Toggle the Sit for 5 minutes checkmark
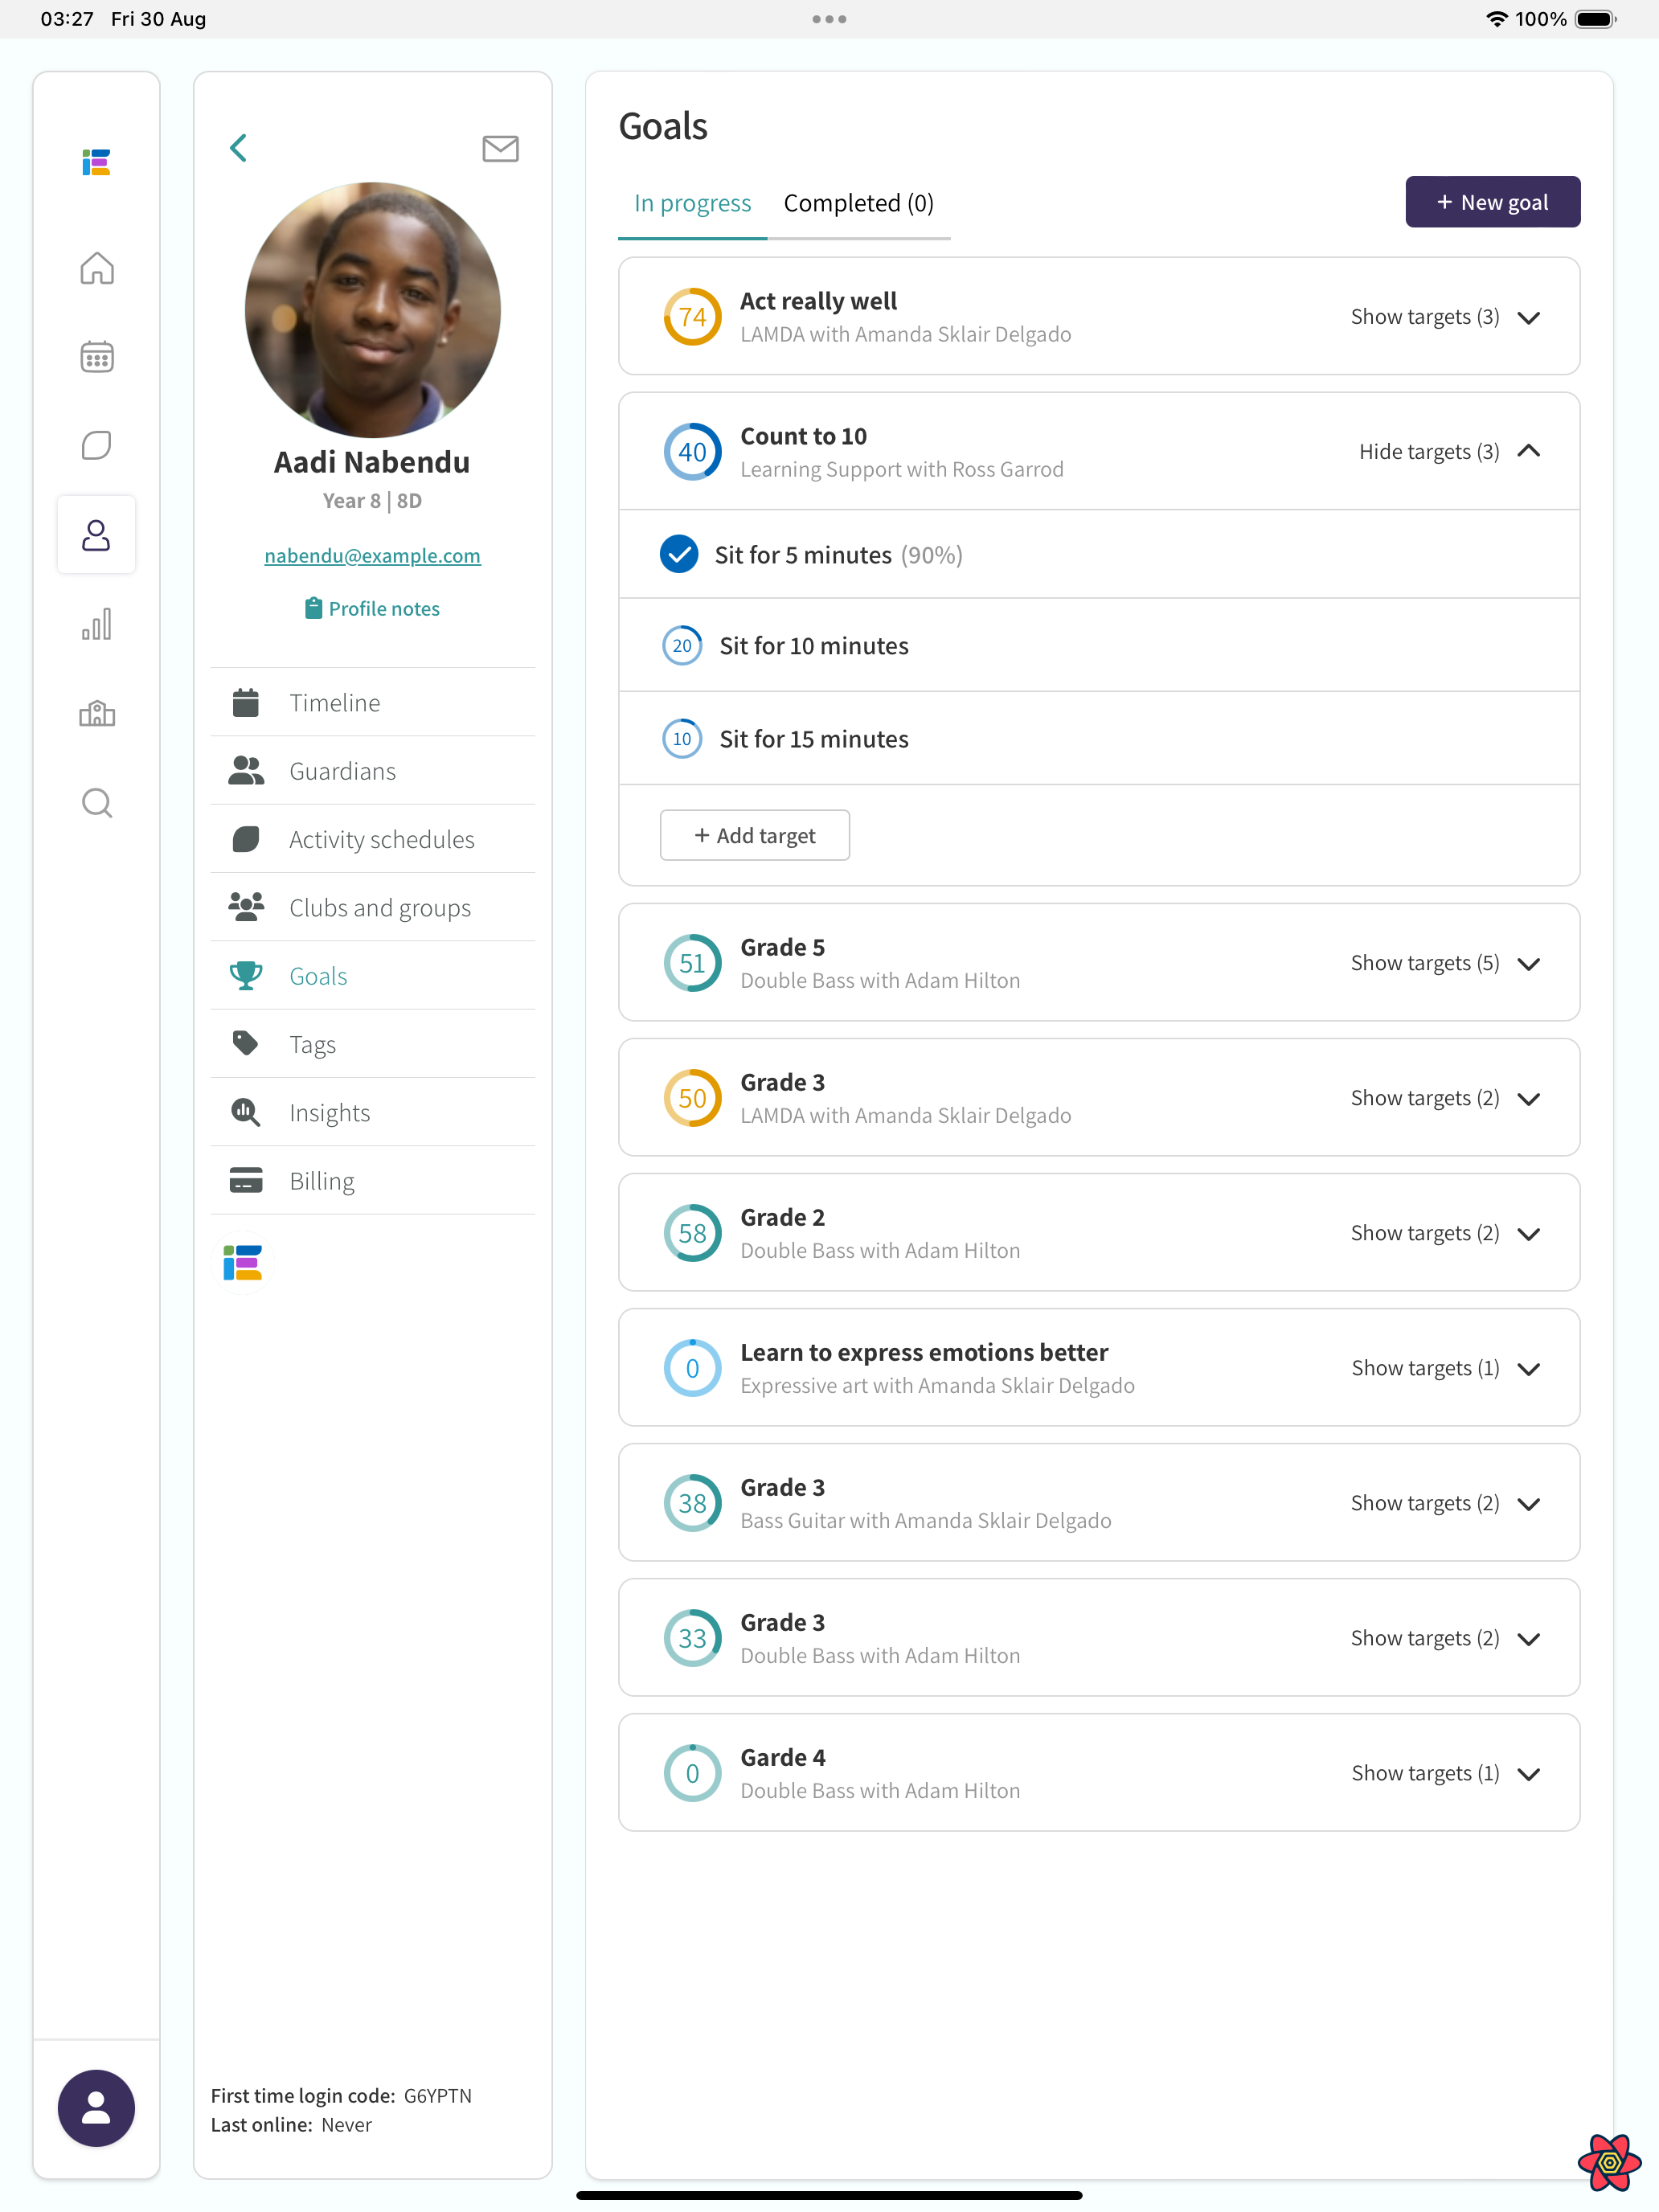 point(679,554)
